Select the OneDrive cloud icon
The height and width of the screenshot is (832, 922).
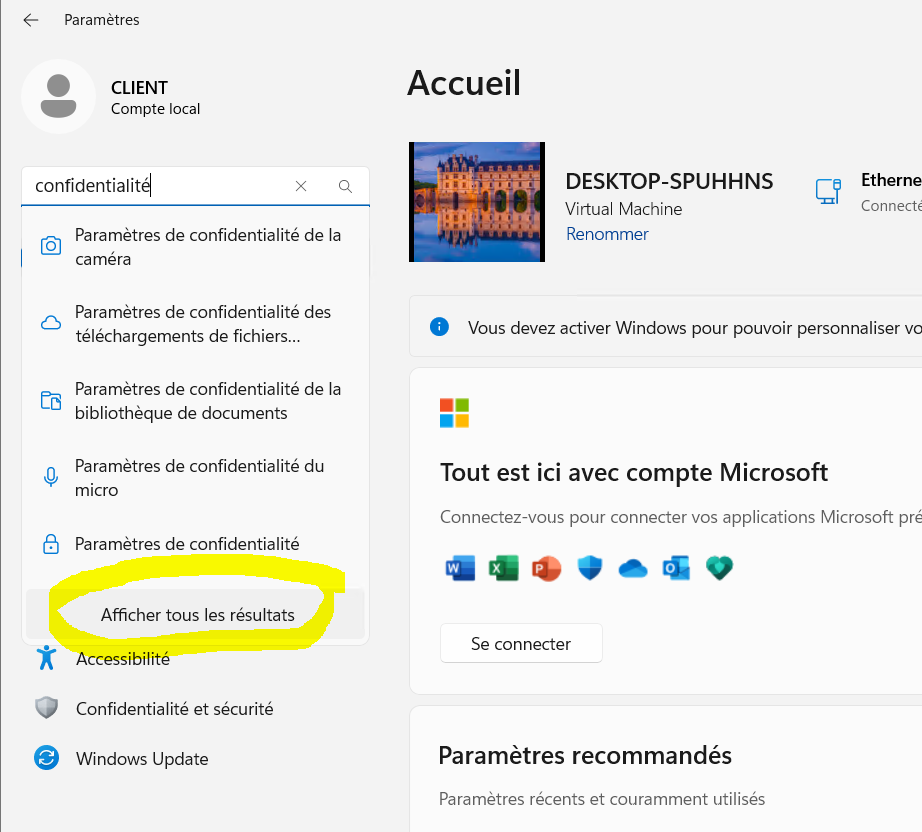tap(631, 567)
